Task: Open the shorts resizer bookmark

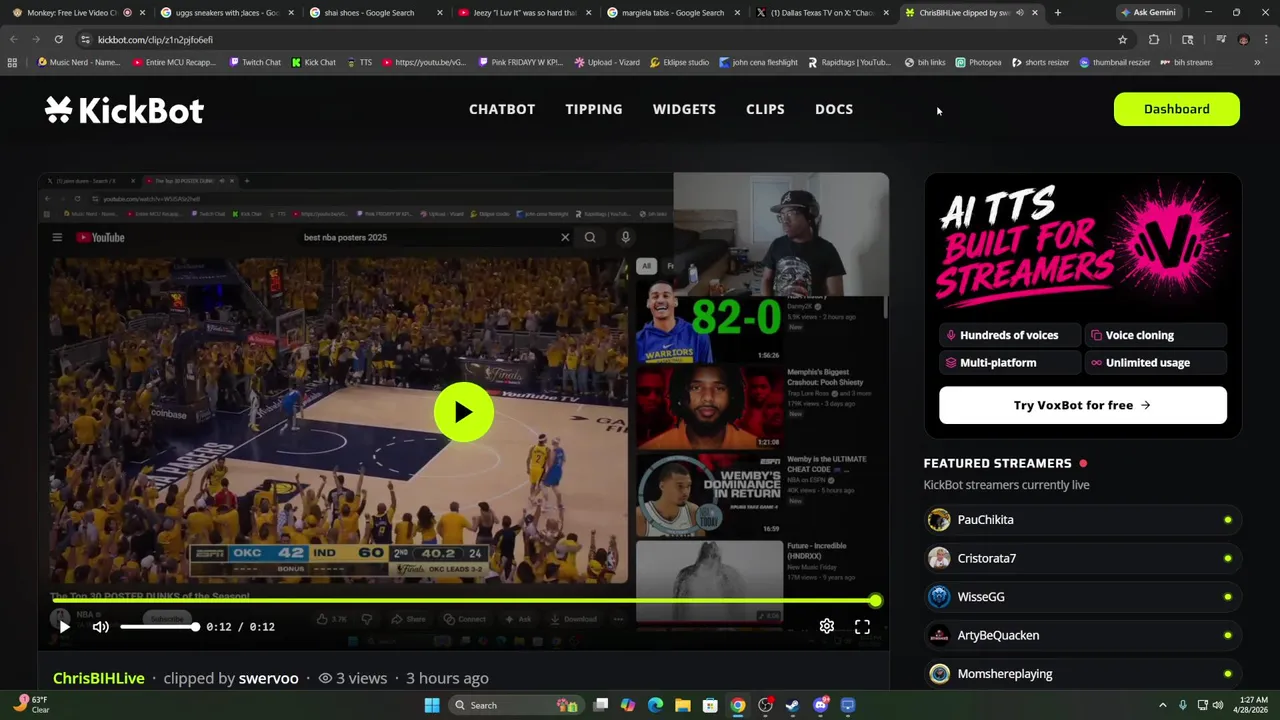Action: point(1040,62)
